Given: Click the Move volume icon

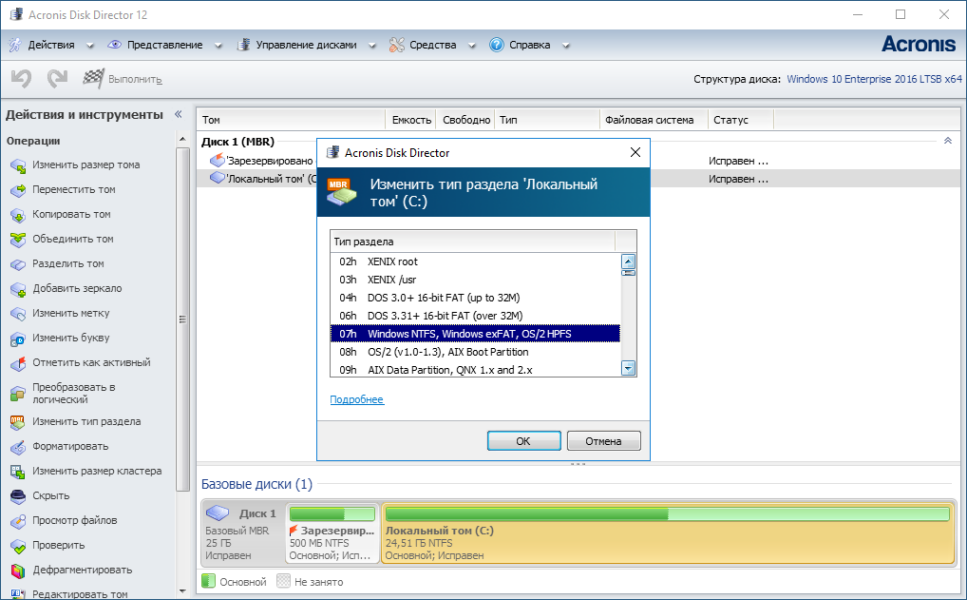Looking at the screenshot, I should coord(18,190).
